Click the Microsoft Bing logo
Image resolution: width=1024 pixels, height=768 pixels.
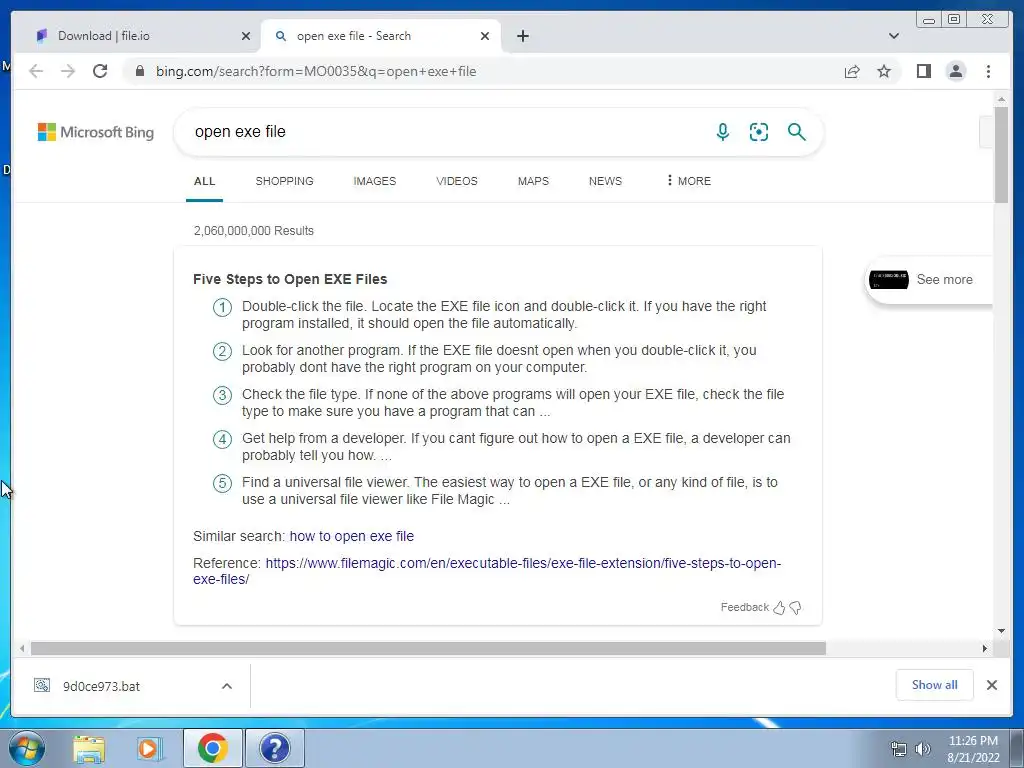pos(96,132)
